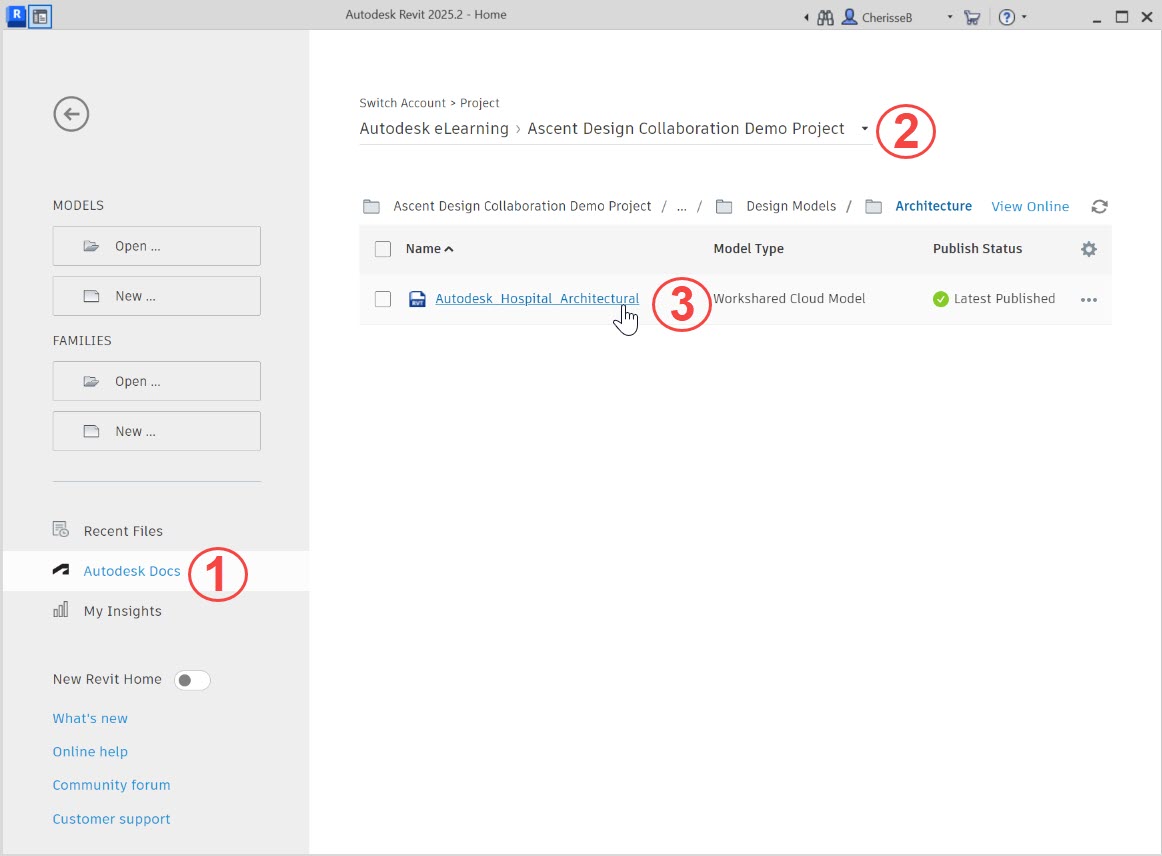Open the Customer support link

point(111,819)
